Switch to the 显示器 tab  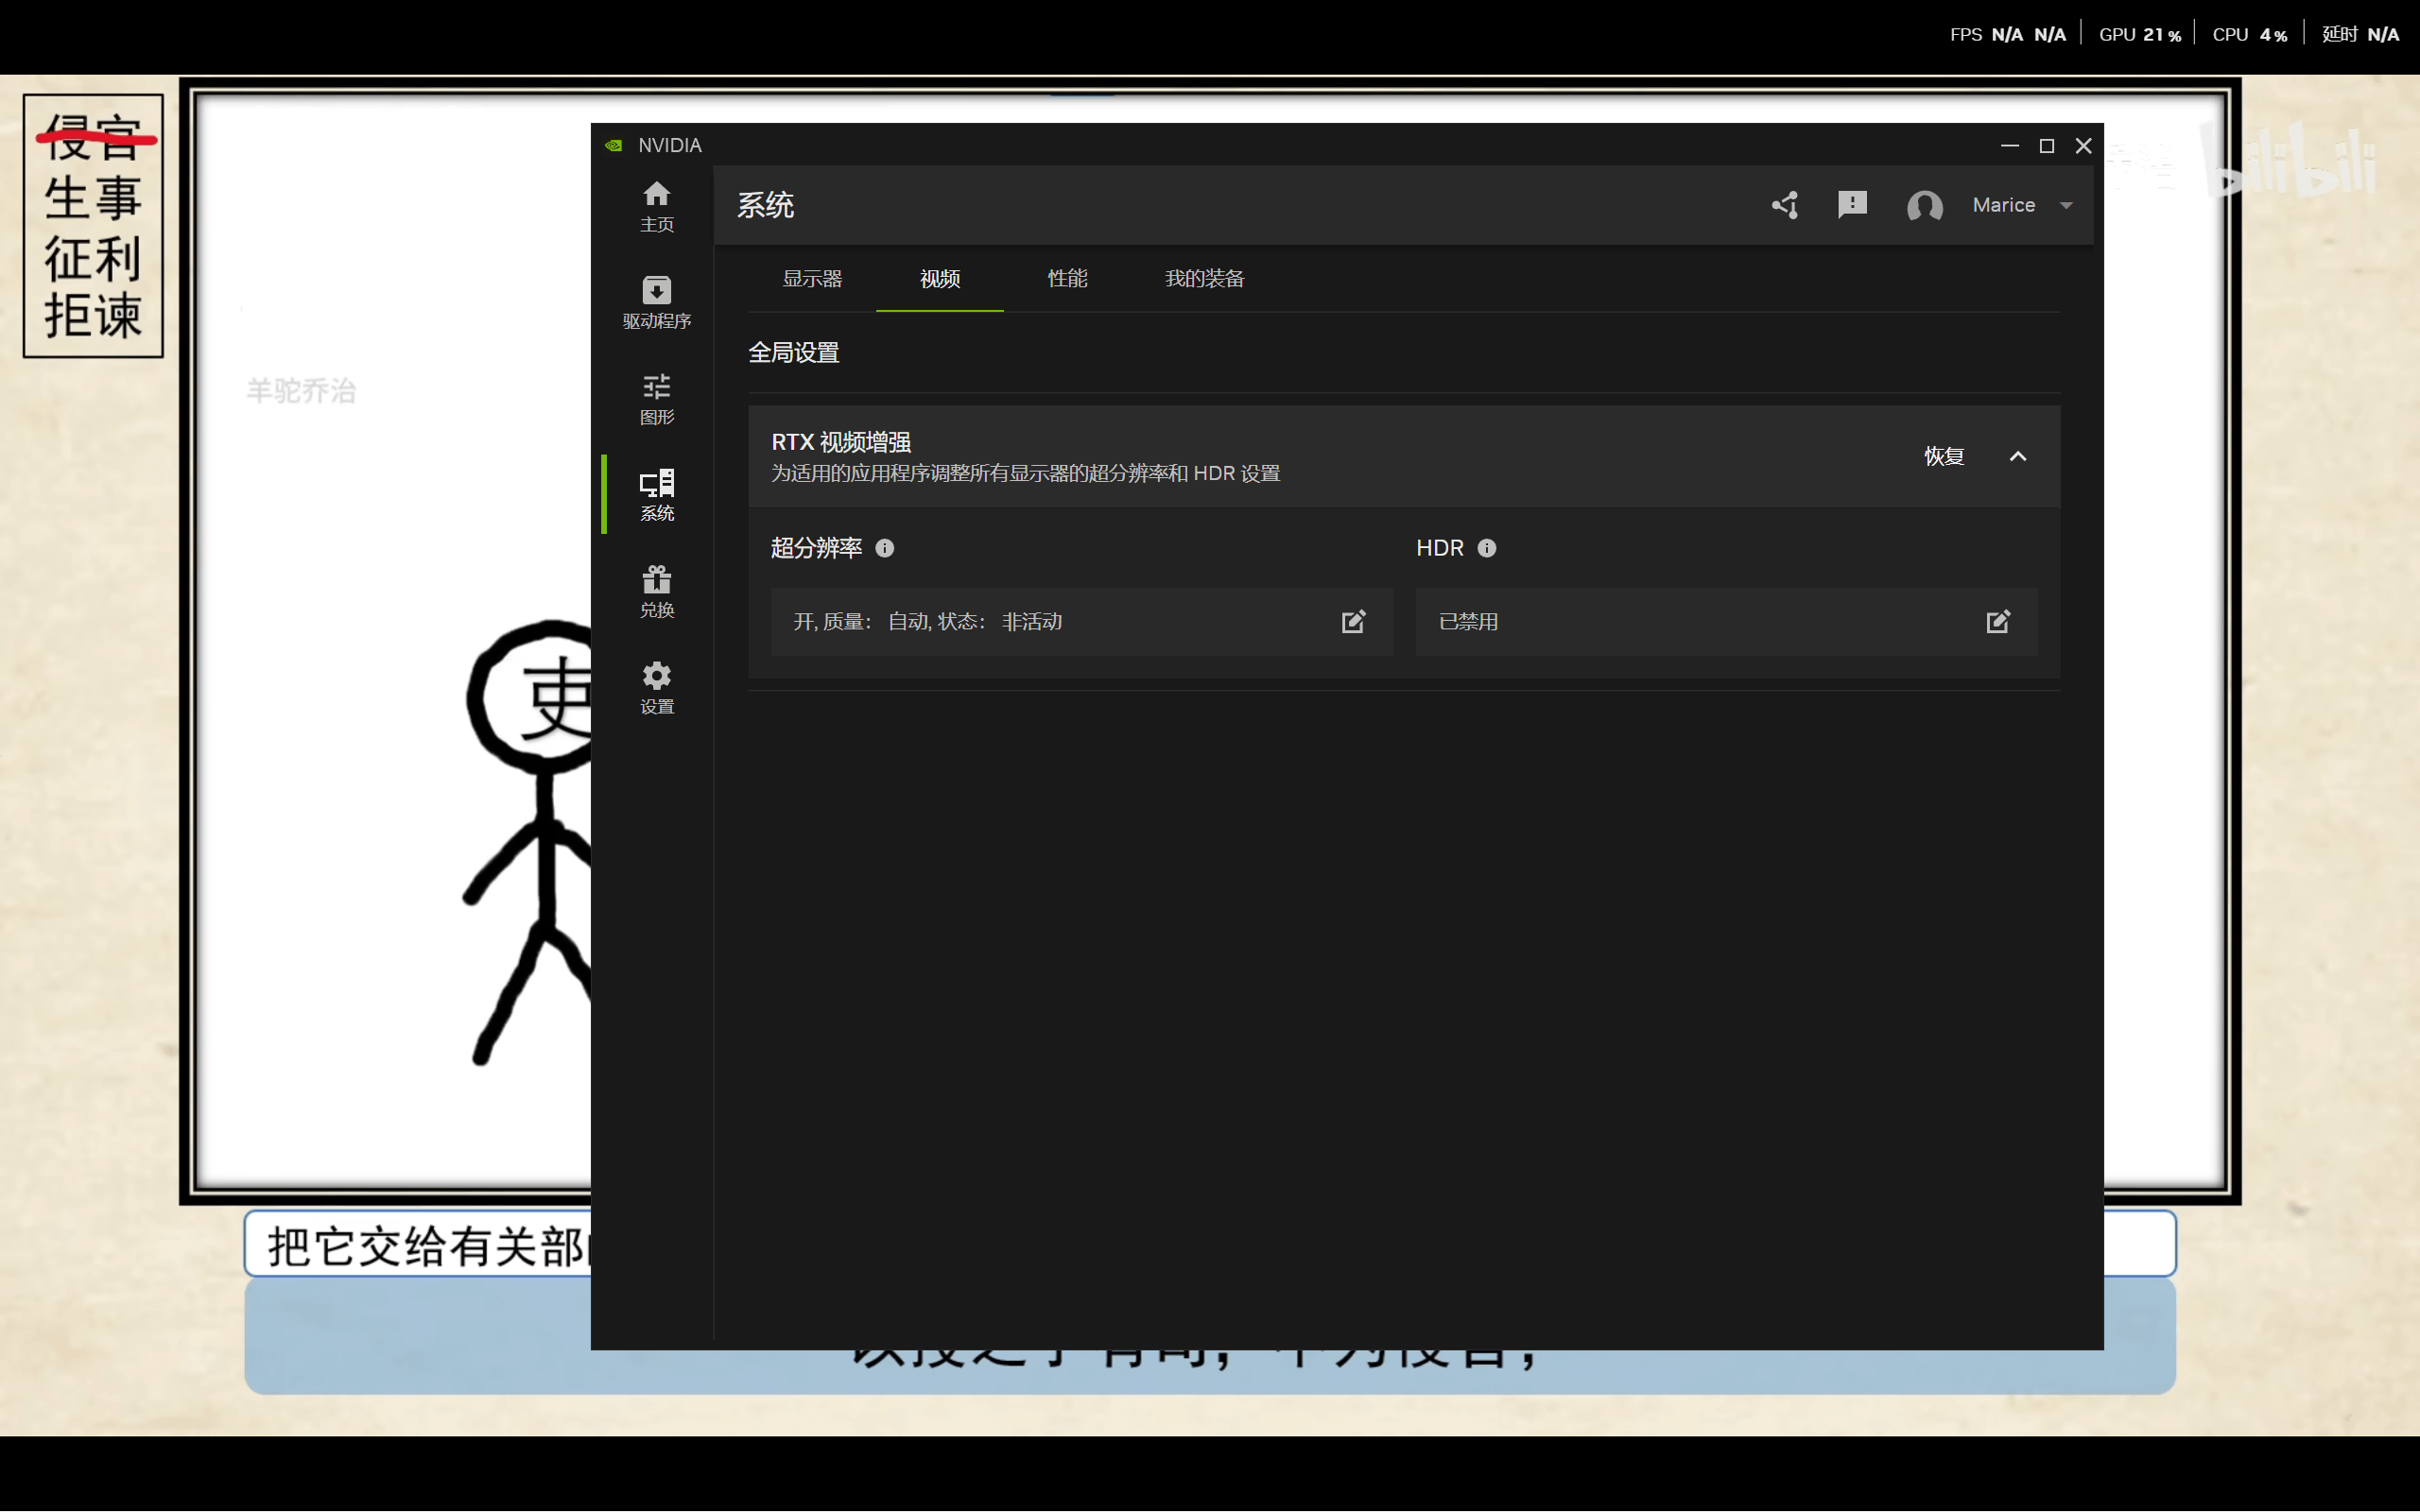point(812,279)
